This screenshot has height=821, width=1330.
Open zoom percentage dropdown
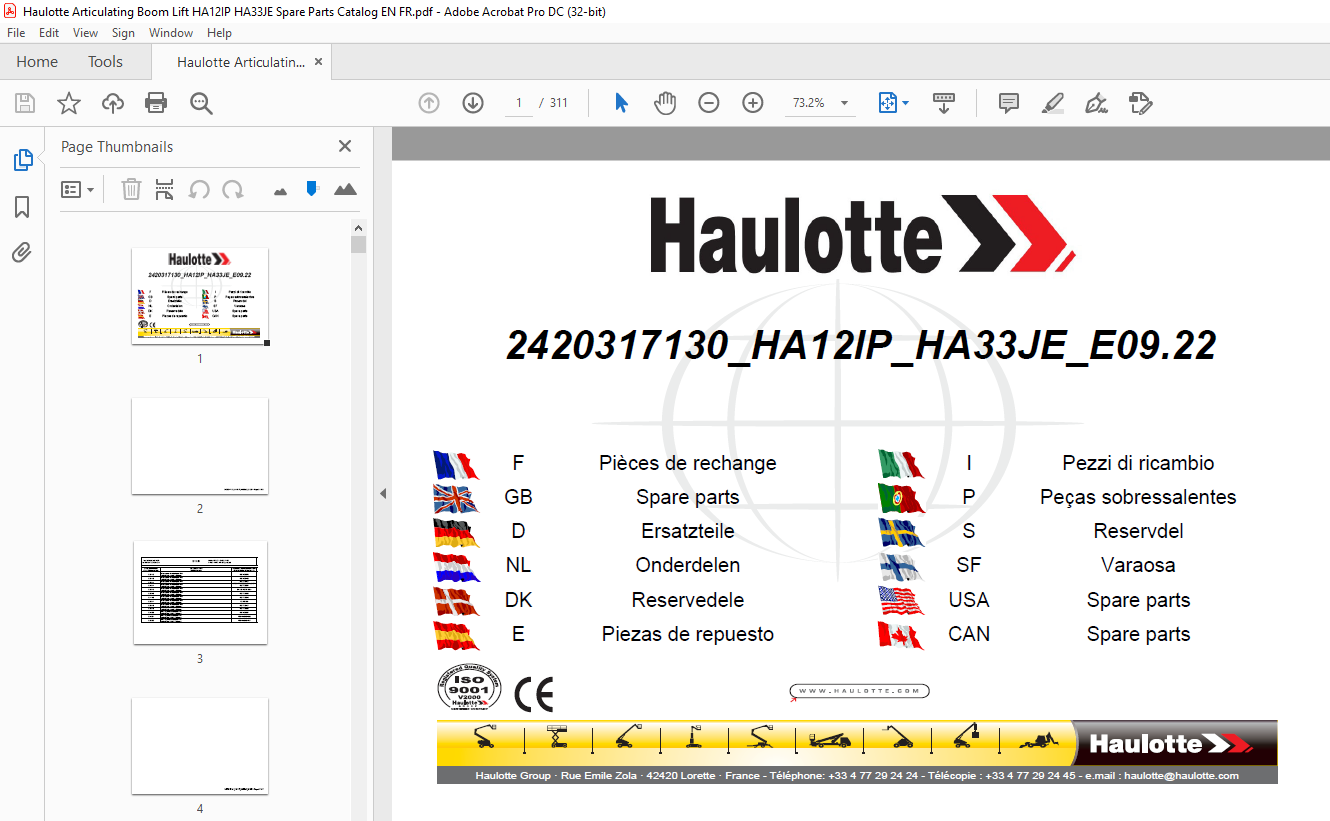845,103
